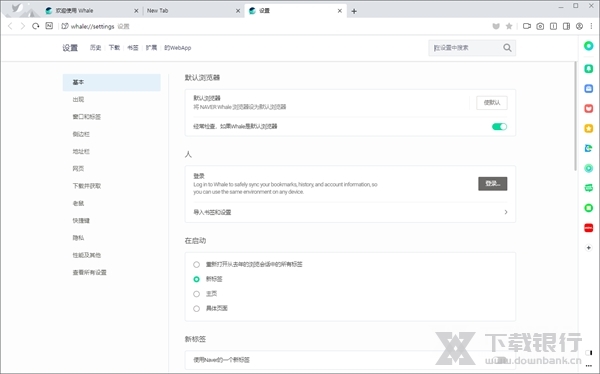Click the square icon next to reload
The image size is (600, 374).
click(49, 26)
